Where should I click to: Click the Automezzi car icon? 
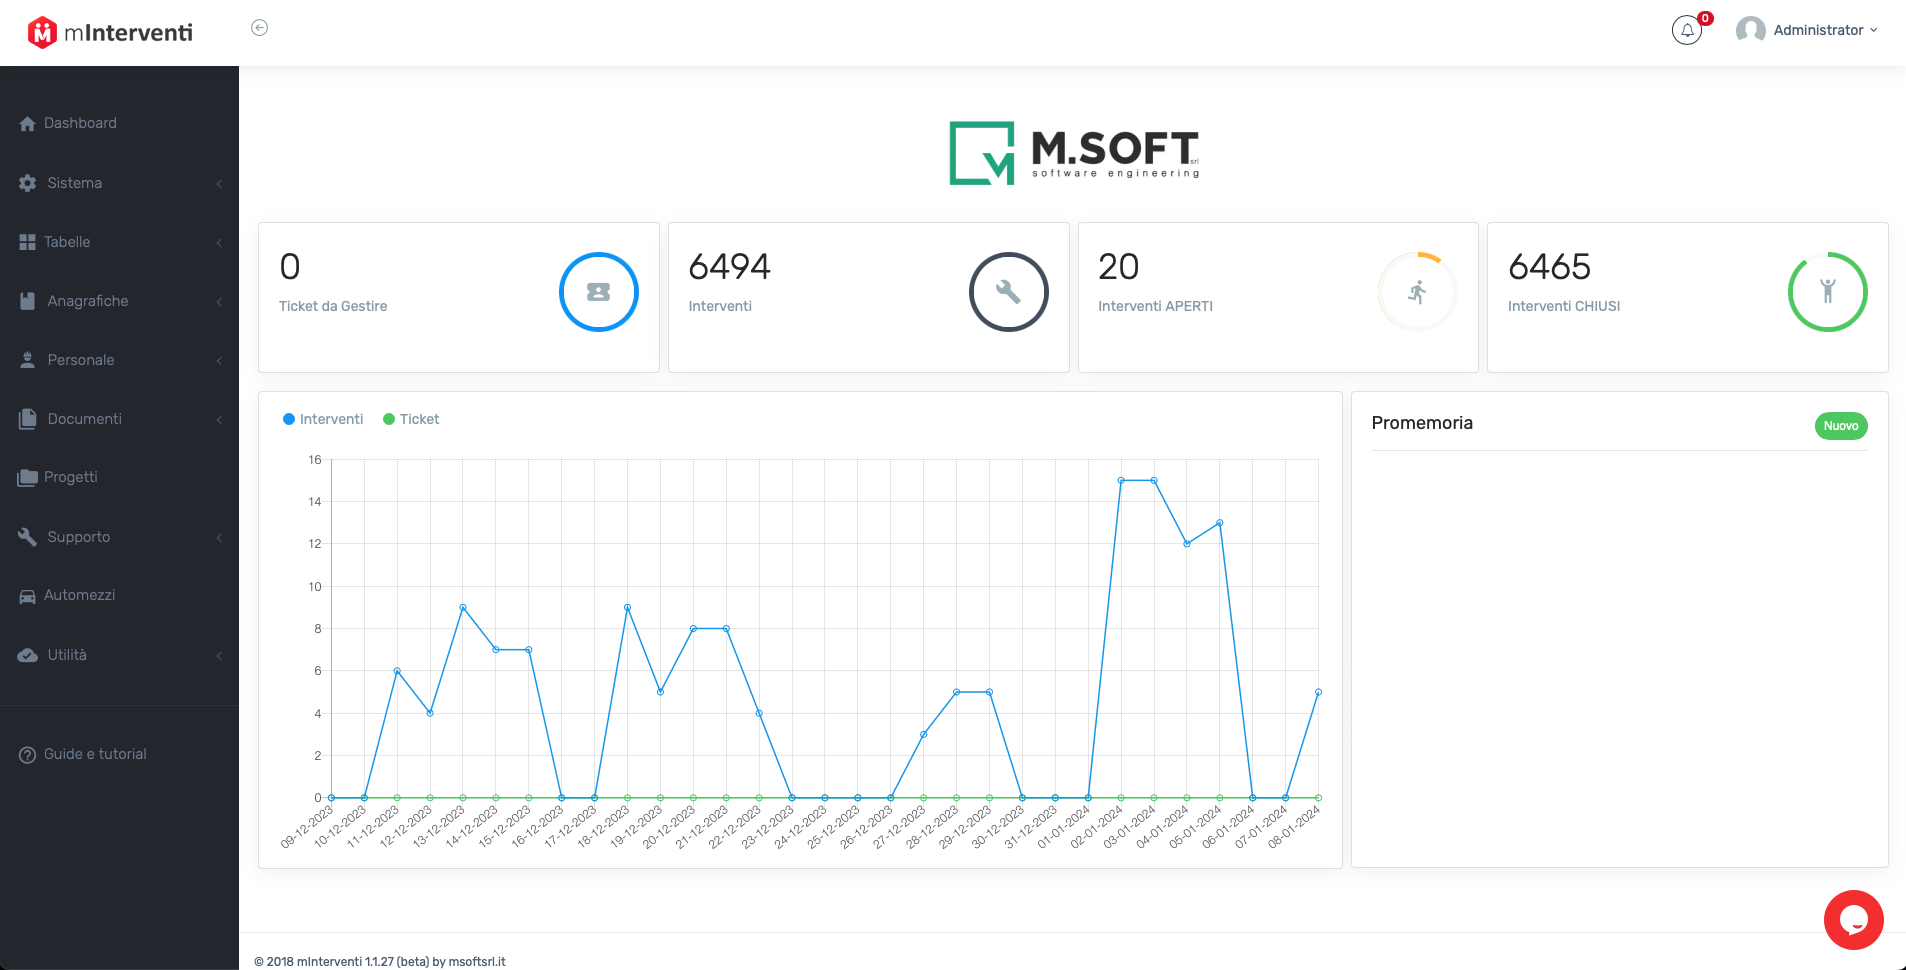point(28,596)
